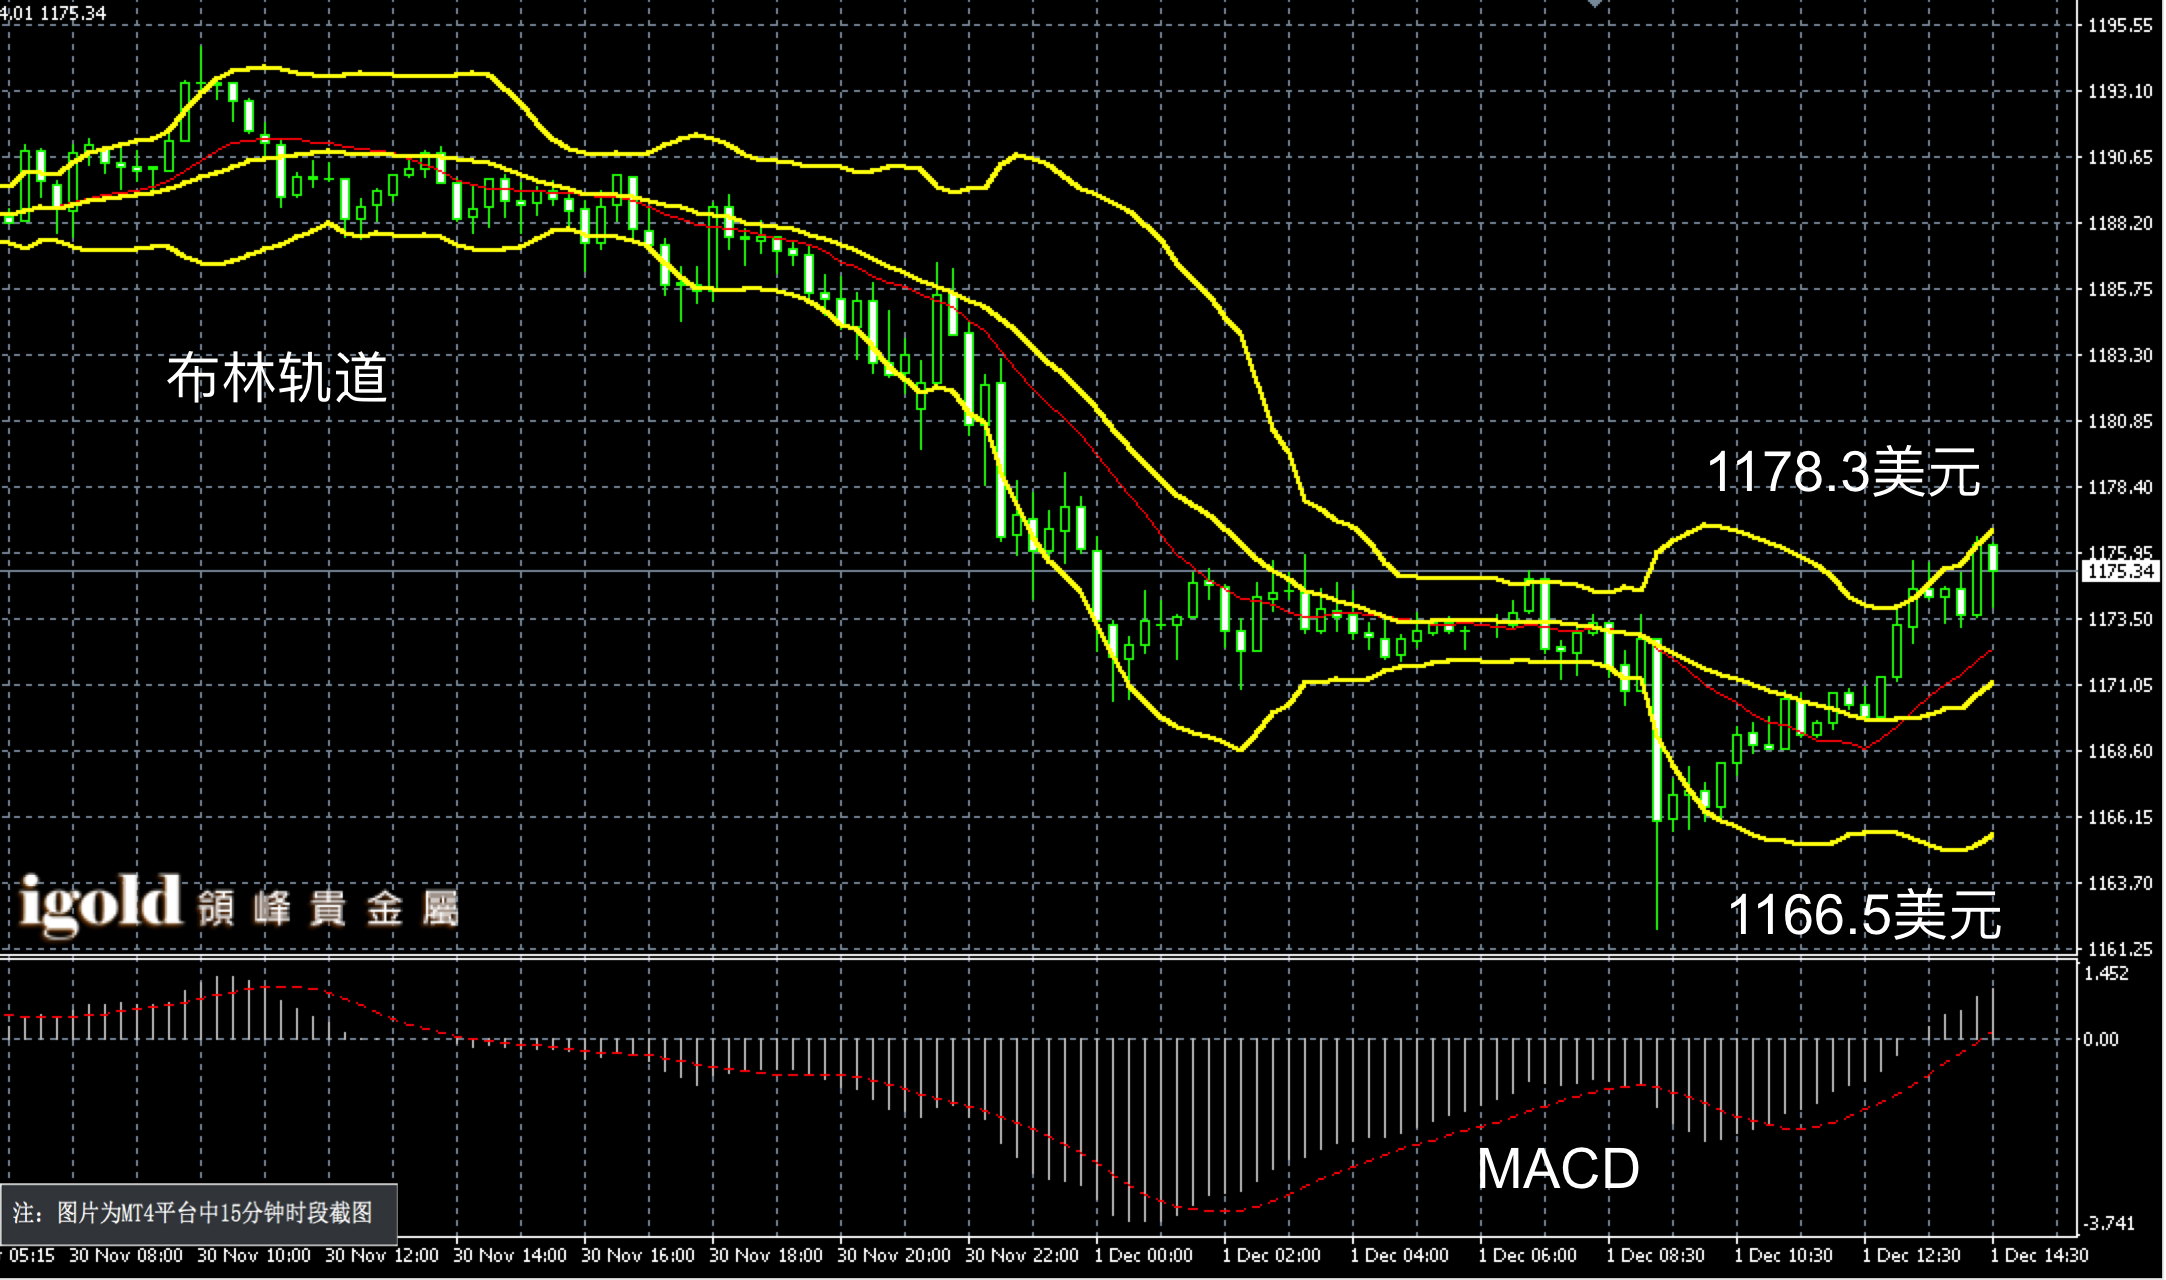Click the 30 Nov 08:00 time label
This screenshot has height=1280, width=2166.
click(x=126, y=1255)
